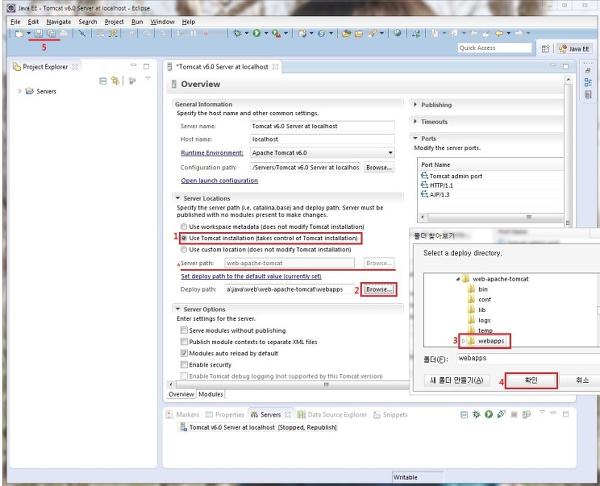Click the Server name text field

(323, 126)
